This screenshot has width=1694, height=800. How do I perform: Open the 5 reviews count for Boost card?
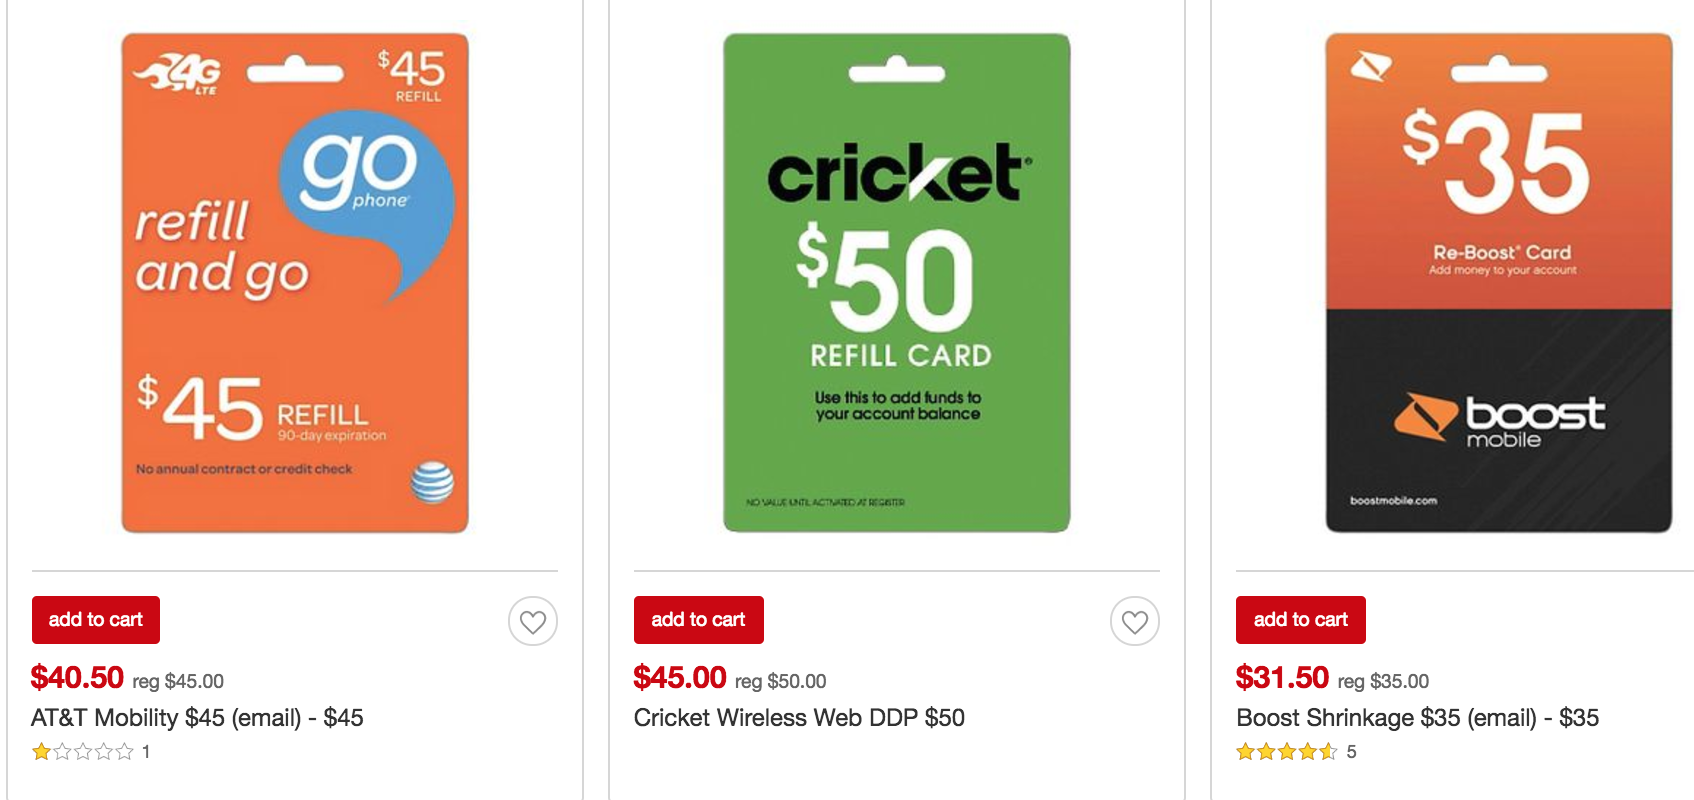[1351, 752]
